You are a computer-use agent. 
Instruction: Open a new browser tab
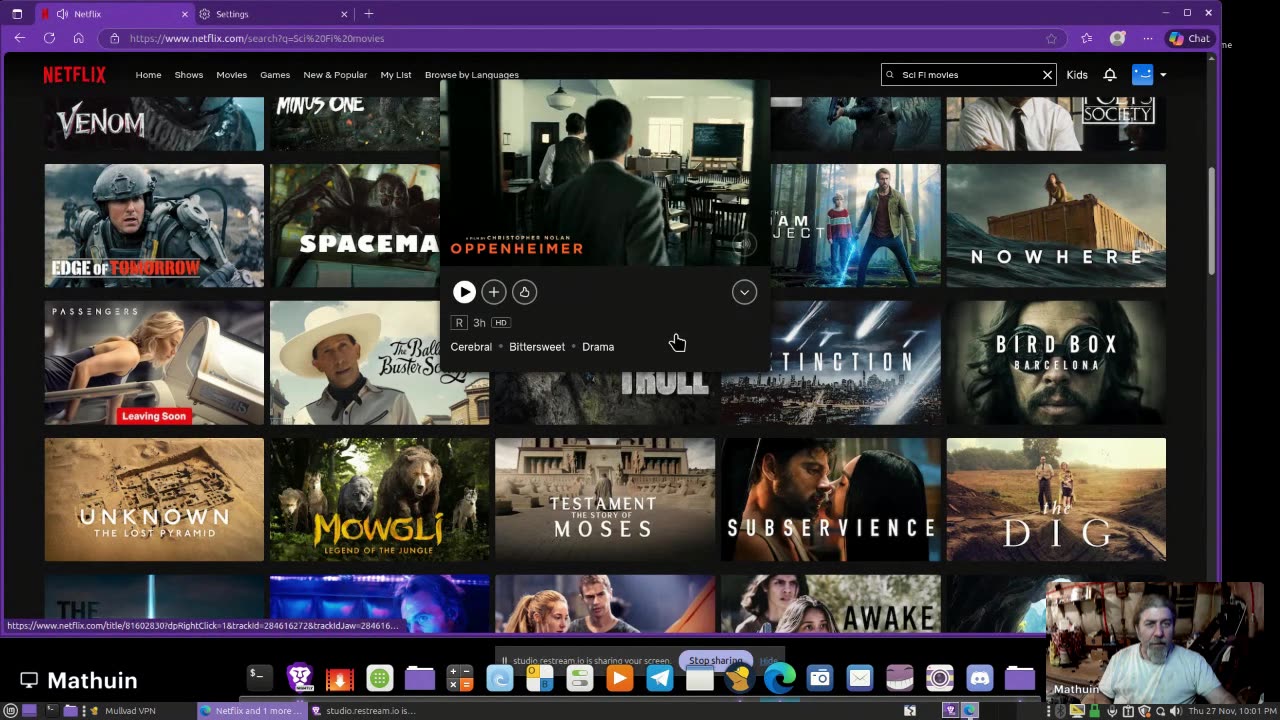[369, 14]
